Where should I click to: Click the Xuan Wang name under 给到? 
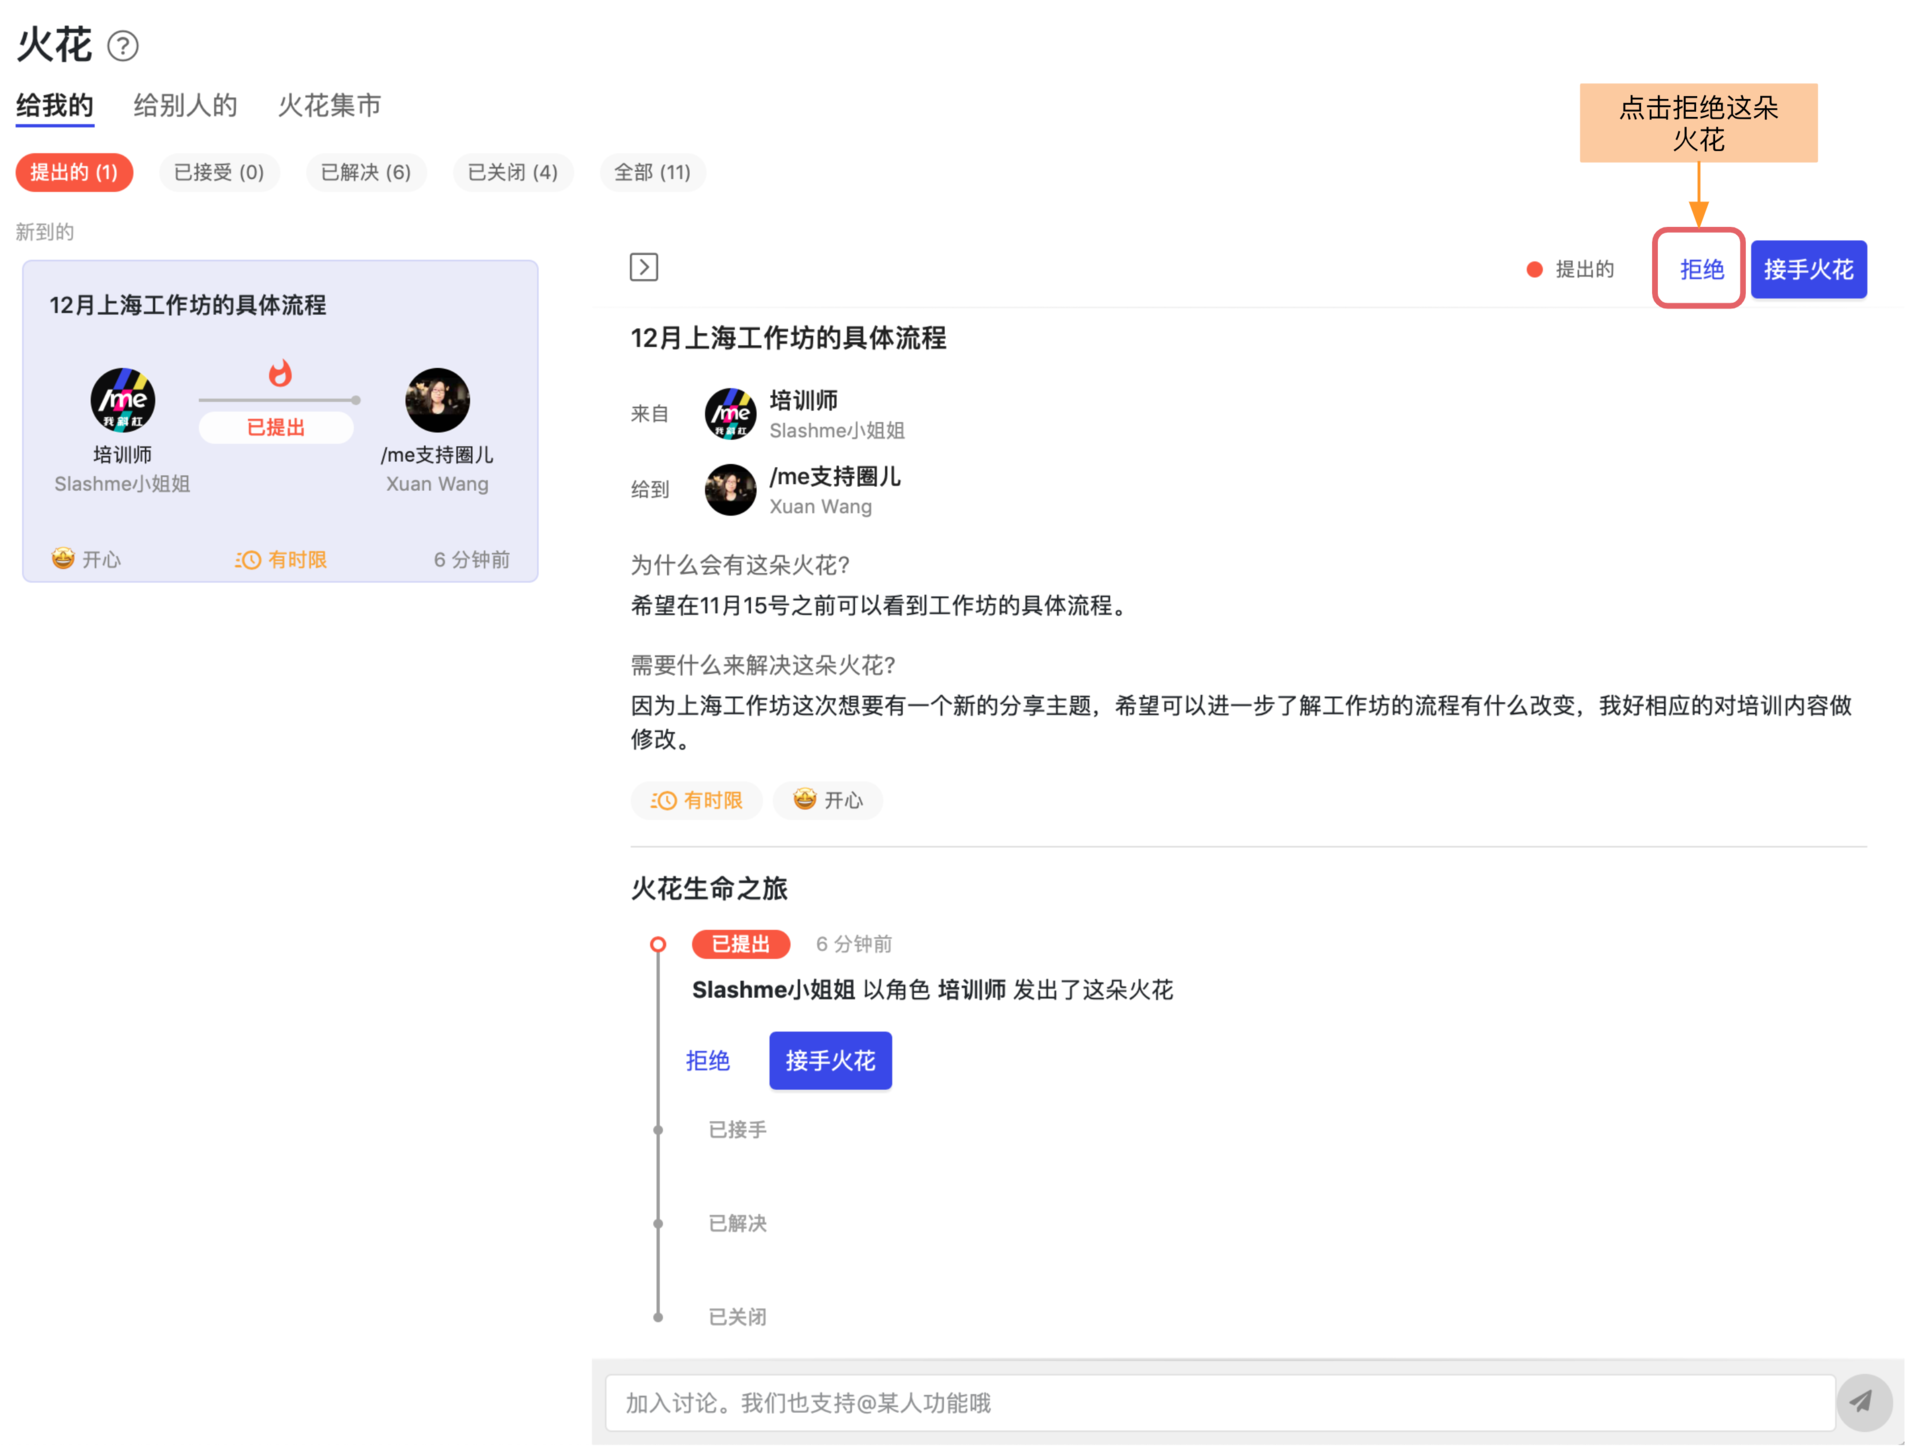click(x=820, y=507)
